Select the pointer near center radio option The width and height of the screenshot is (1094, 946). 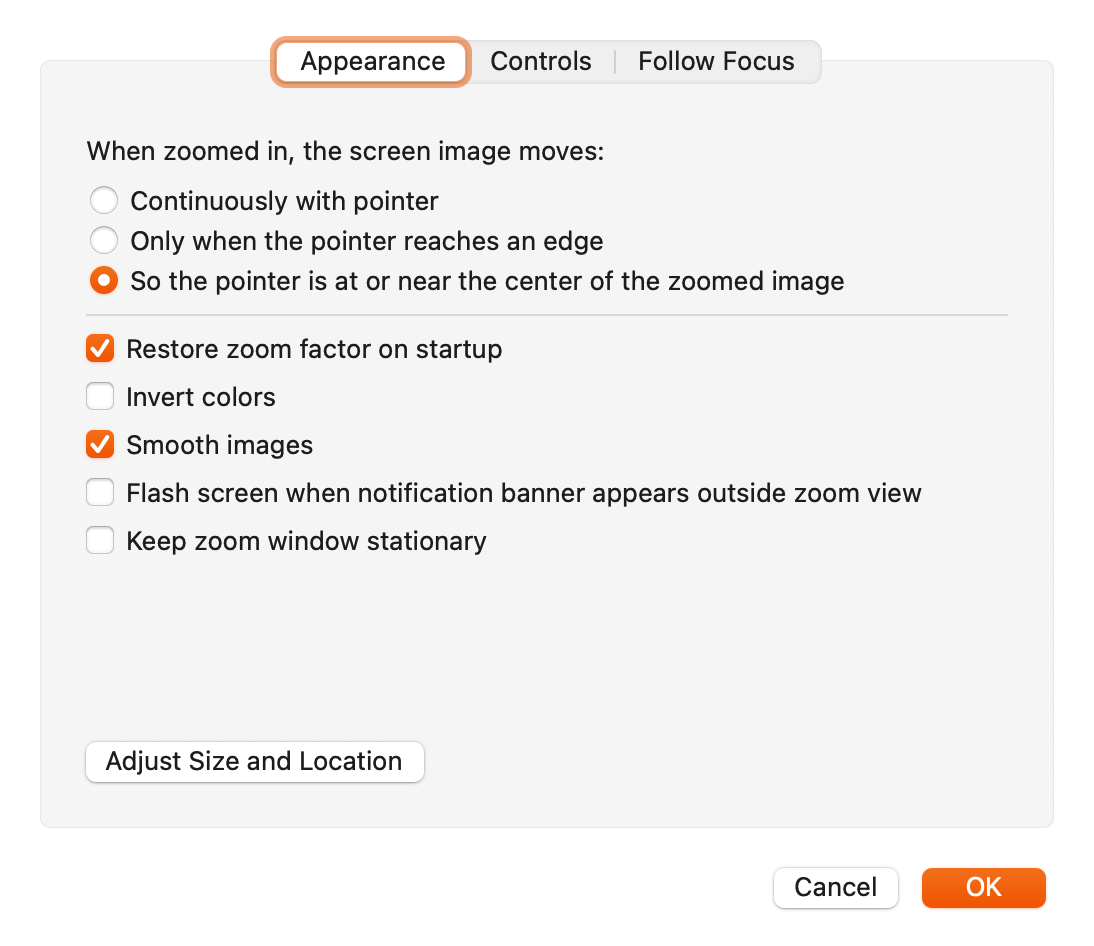(x=104, y=280)
